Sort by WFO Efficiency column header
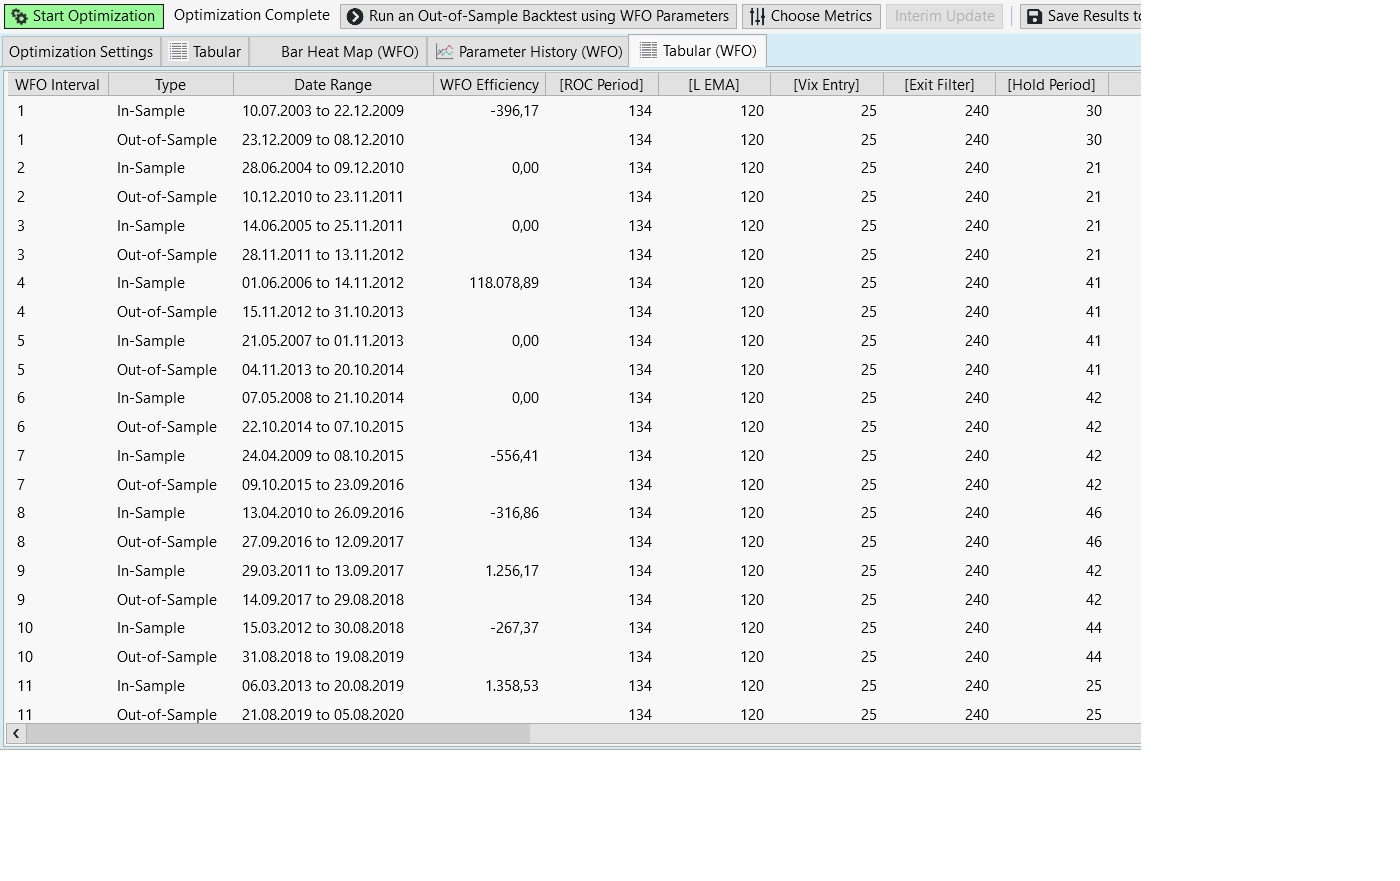 (x=489, y=85)
